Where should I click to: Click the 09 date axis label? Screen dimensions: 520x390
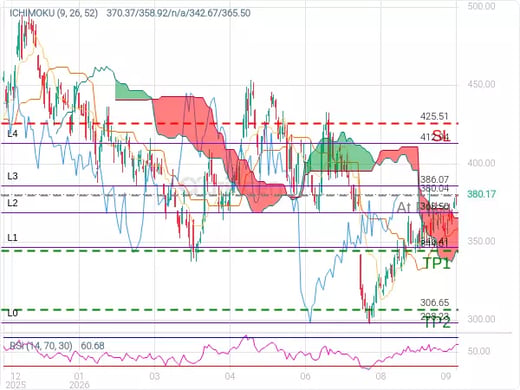click(446, 376)
